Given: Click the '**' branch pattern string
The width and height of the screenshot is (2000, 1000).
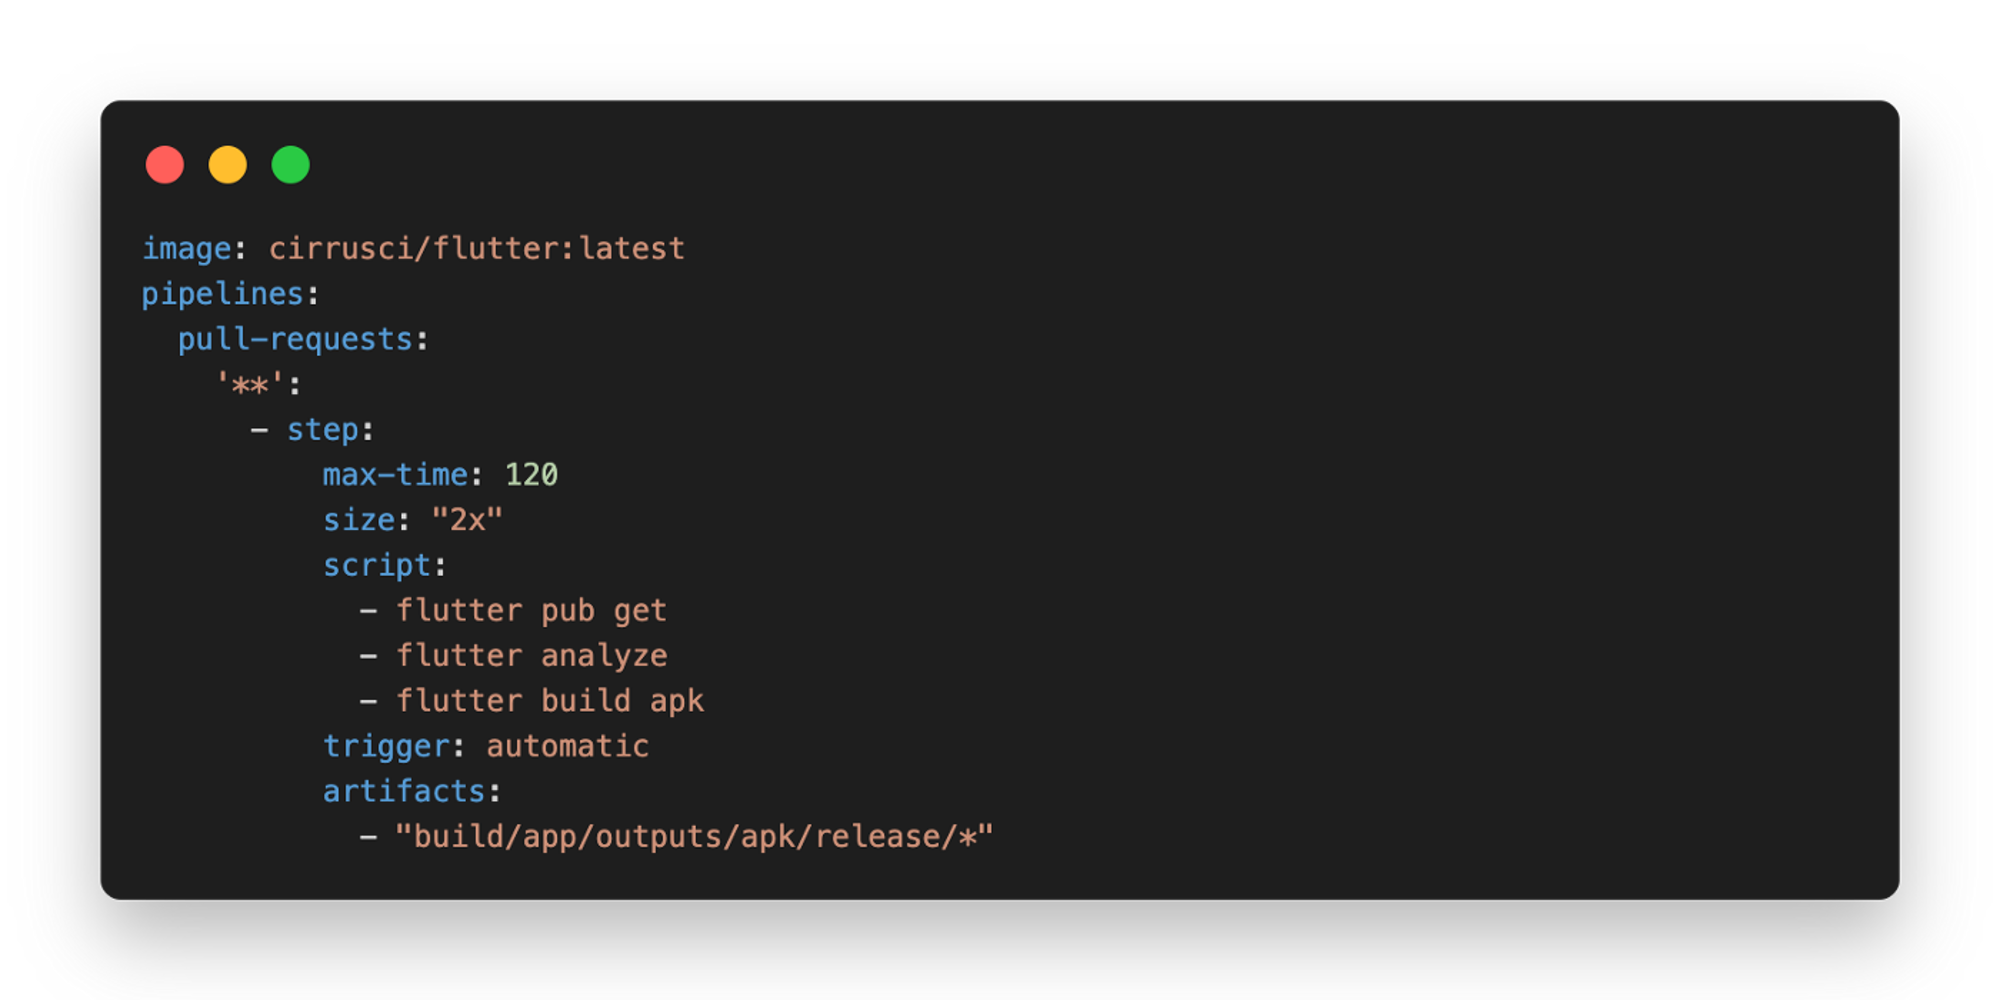Looking at the screenshot, I should click(250, 384).
